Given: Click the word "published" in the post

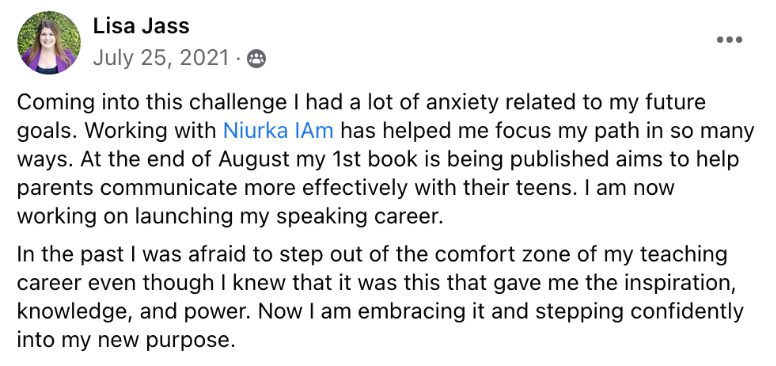Looking at the screenshot, I should (x=515, y=160).
